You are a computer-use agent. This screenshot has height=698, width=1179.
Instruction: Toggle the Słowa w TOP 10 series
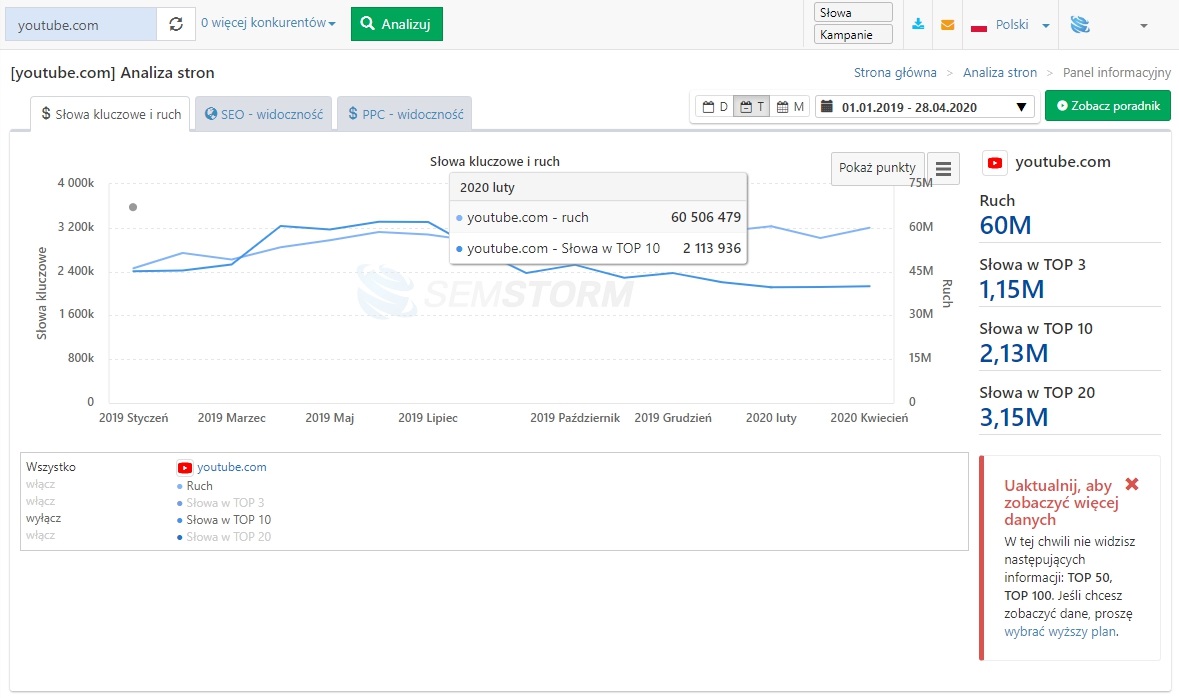point(228,520)
